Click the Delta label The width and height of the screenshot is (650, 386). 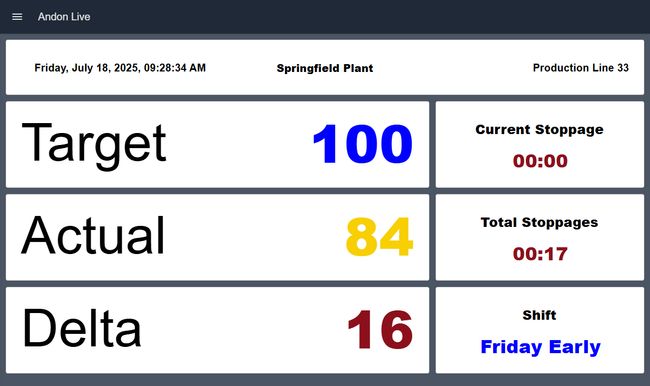(82, 328)
